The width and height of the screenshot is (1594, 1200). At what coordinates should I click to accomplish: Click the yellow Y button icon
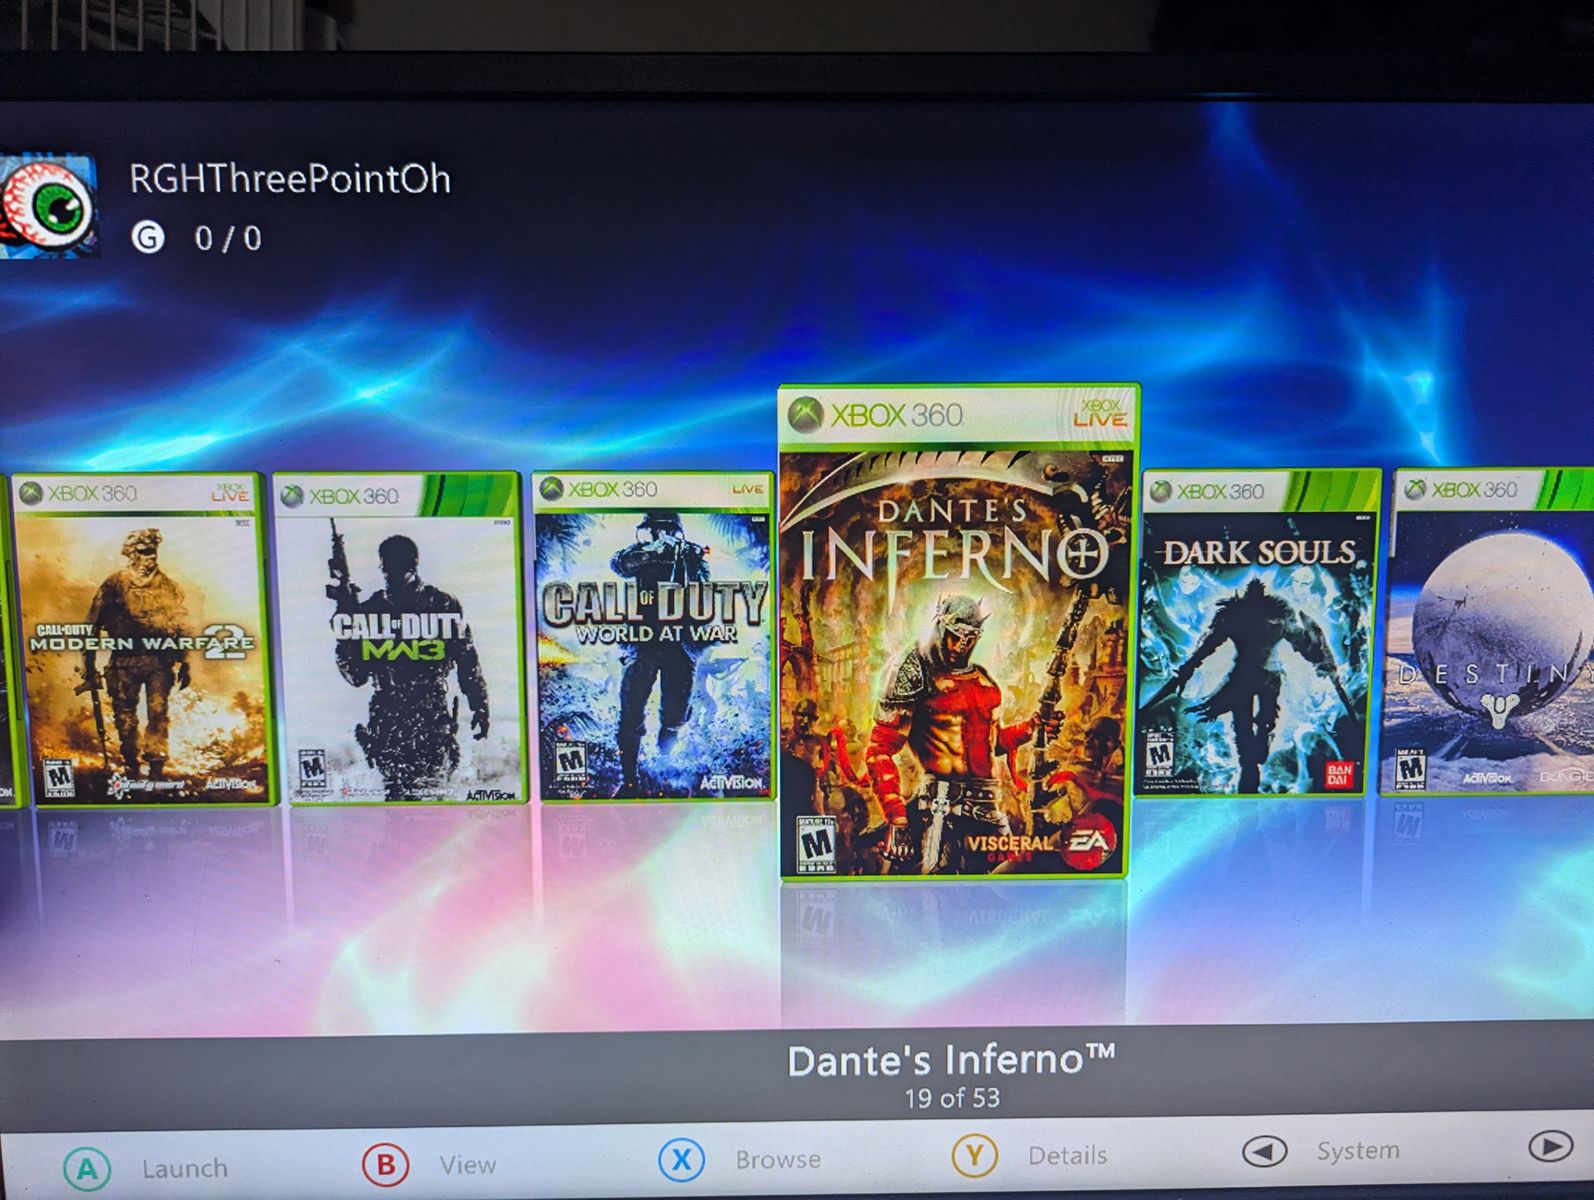[x=974, y=1156]
